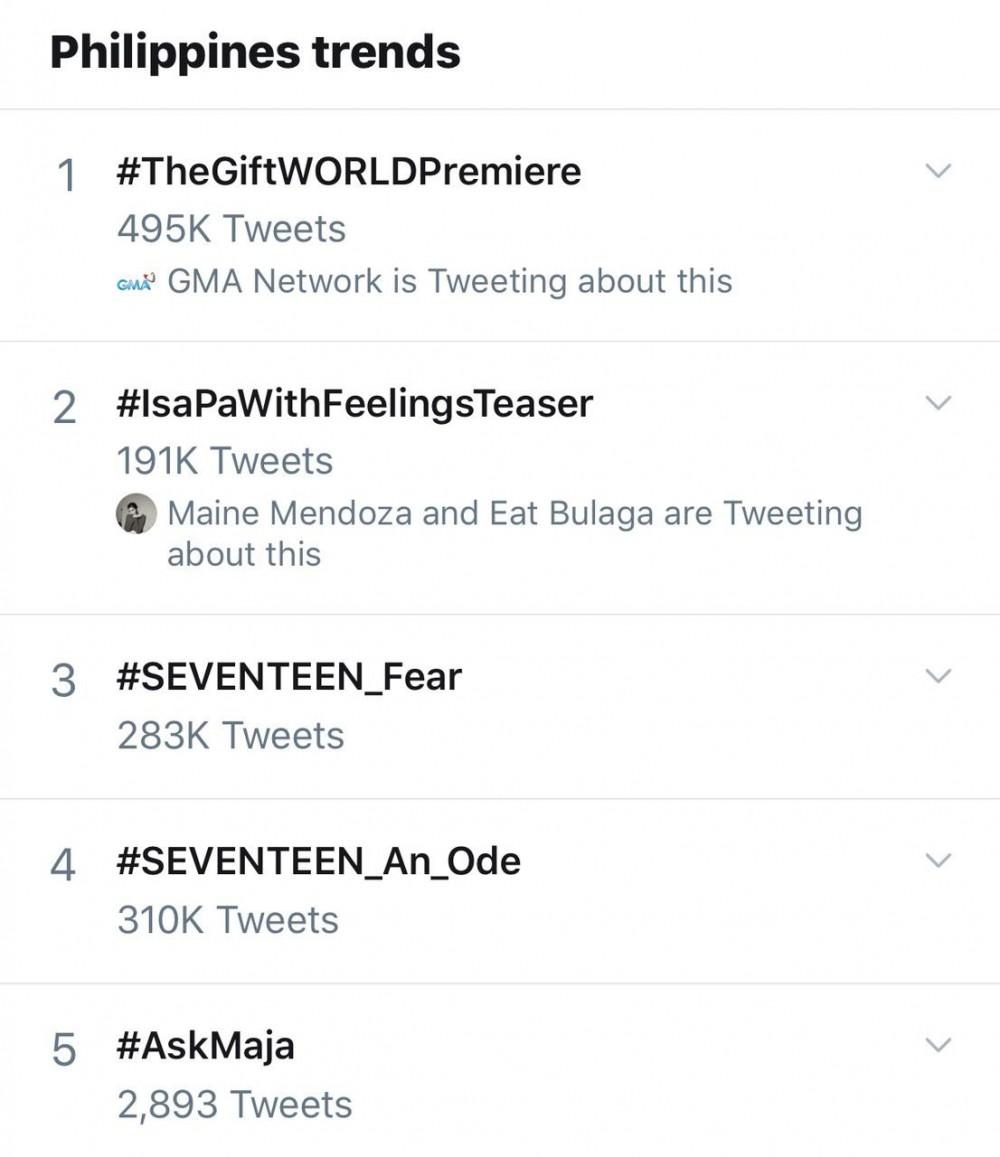
Task: Click the 283K Tweets count
Action: click(x=230, y=735)
